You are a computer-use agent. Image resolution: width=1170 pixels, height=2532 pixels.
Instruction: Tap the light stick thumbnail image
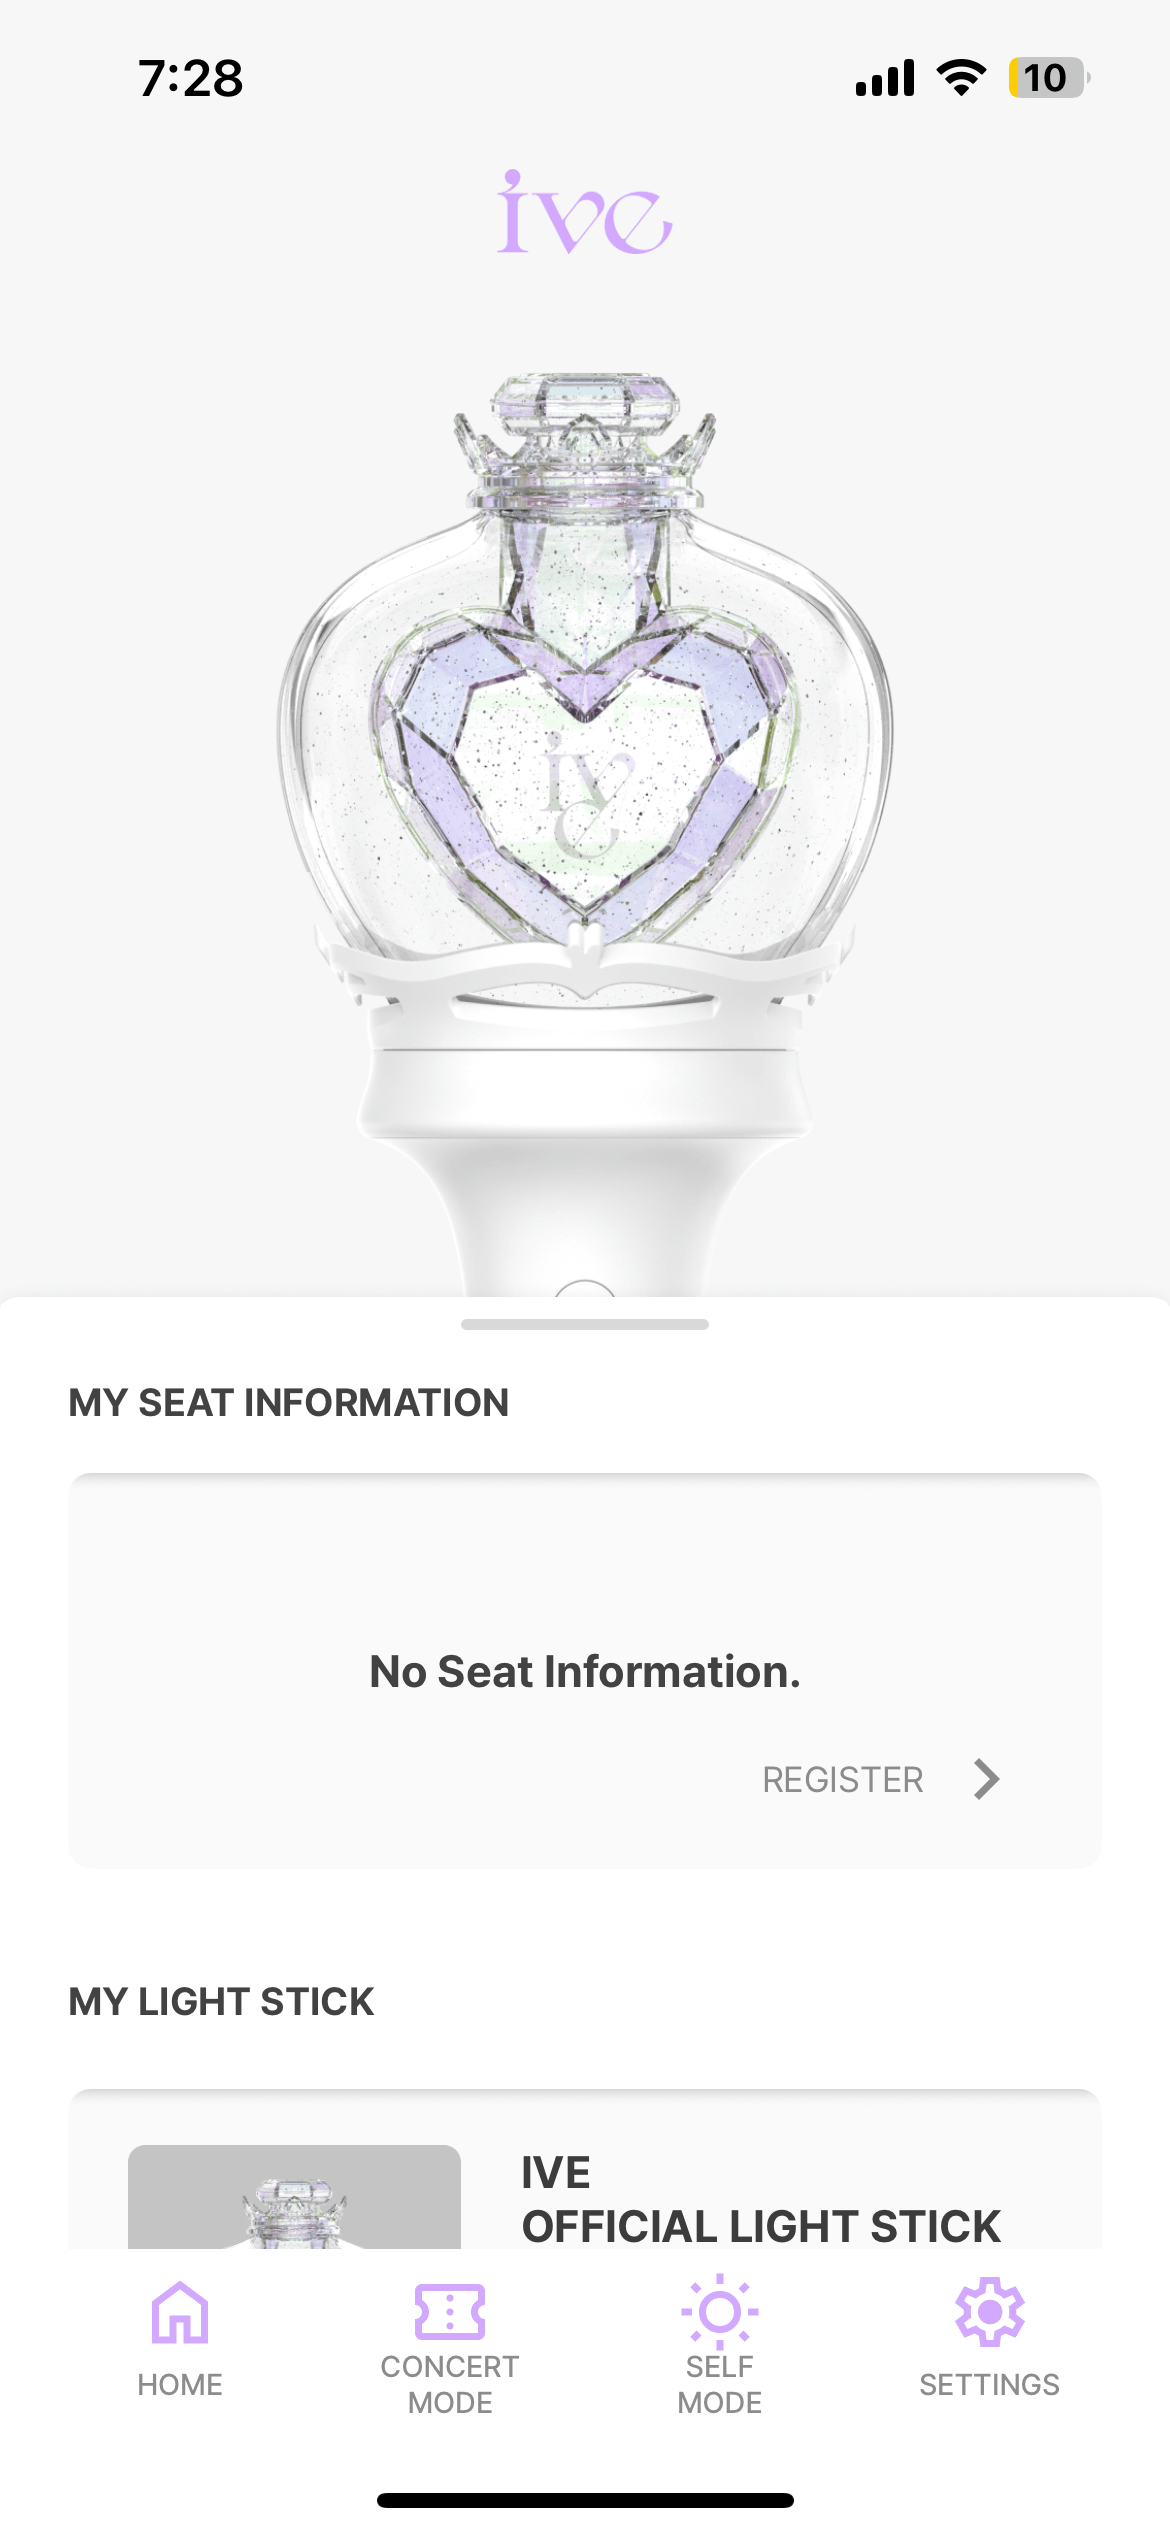tap(294, 2197)
